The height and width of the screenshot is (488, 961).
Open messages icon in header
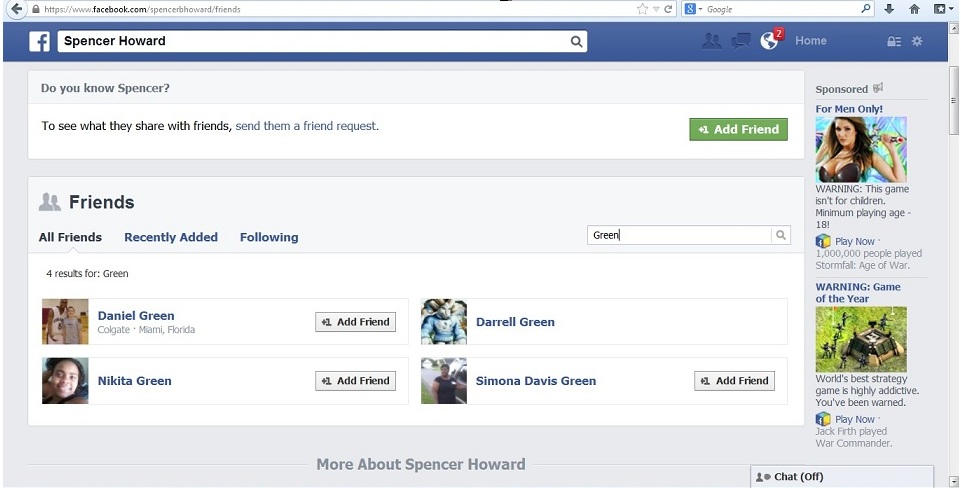741,41
